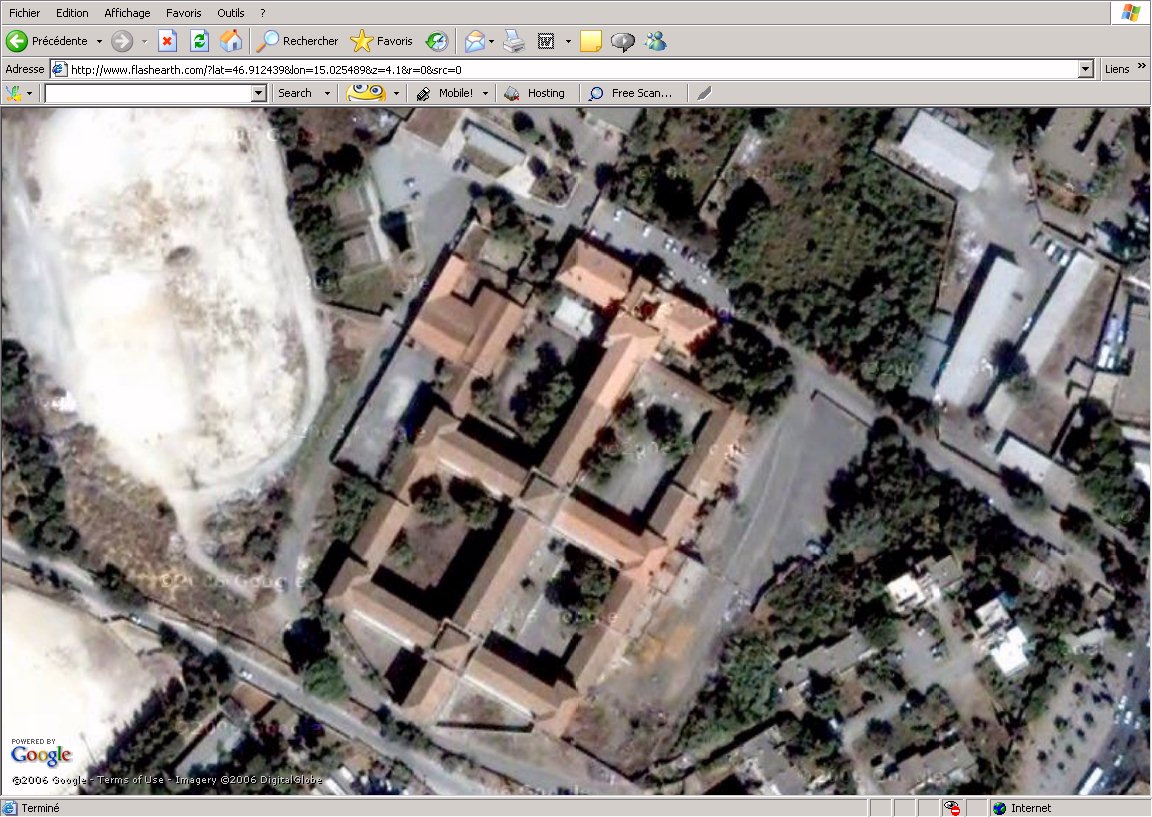Viewport: 1152px width, 817px height.
Task: Open the address bar dropdown list
Action: [x=1085, y=70]
